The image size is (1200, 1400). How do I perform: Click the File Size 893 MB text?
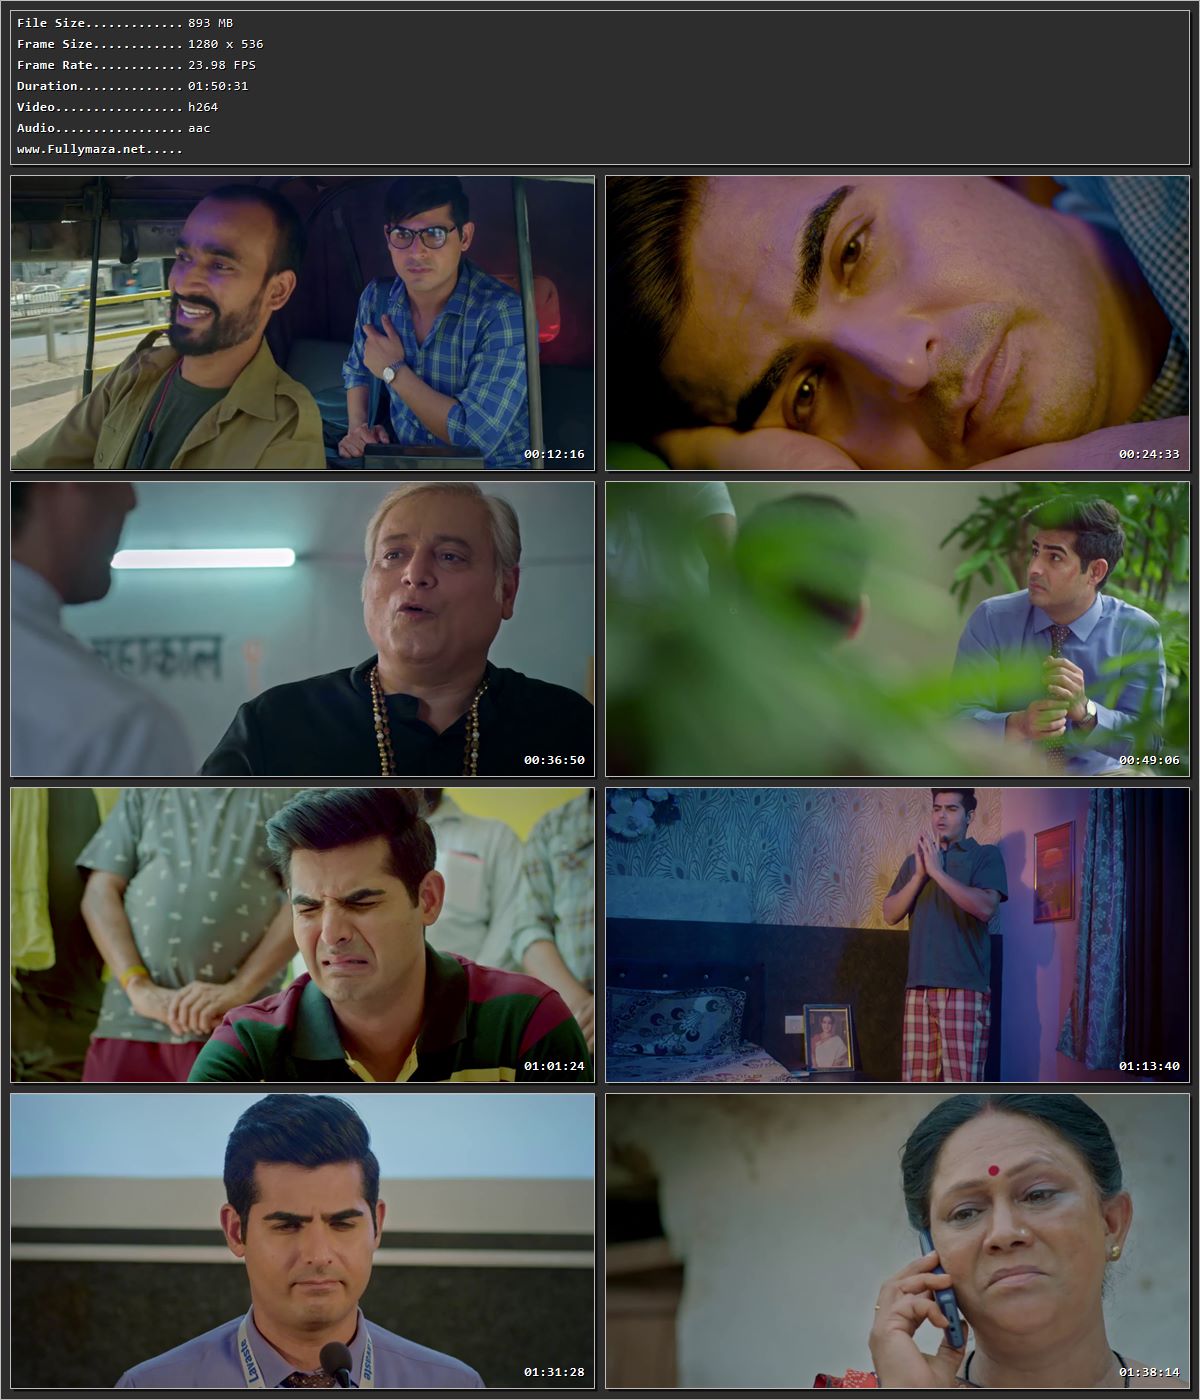125,23
